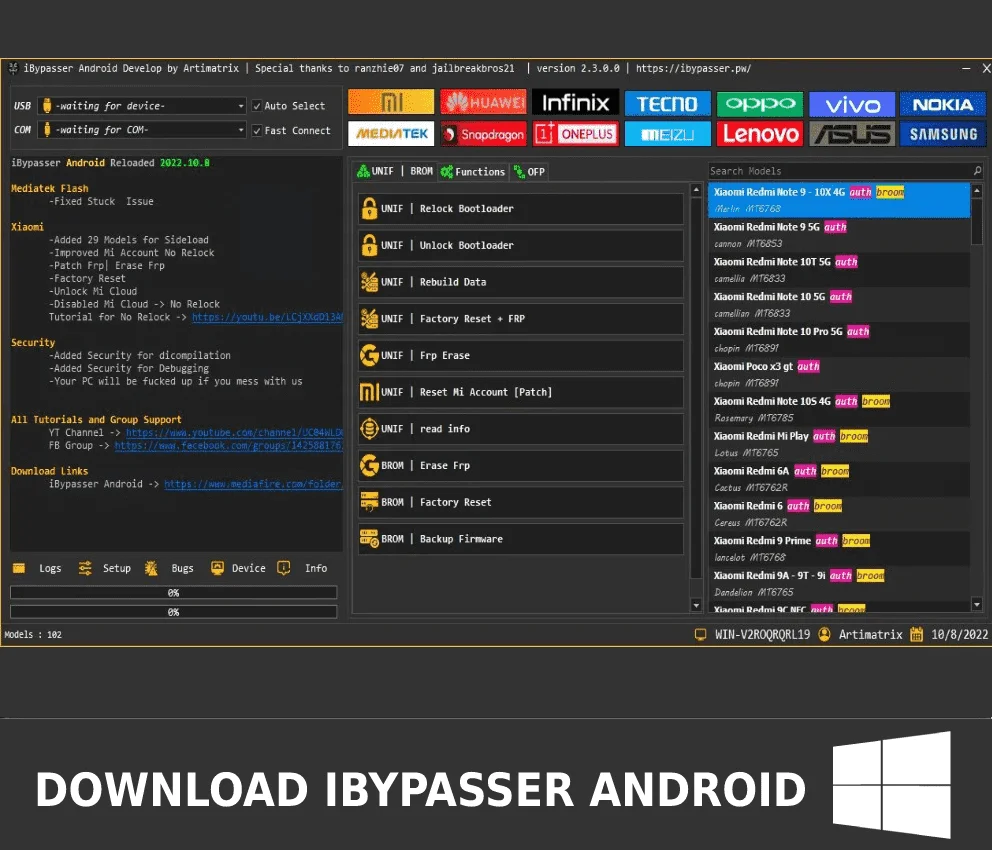The width and height of the screenshot is (992, 850).
Task: Open Logs via its folder icon
Action: click(x=19, y=568)
